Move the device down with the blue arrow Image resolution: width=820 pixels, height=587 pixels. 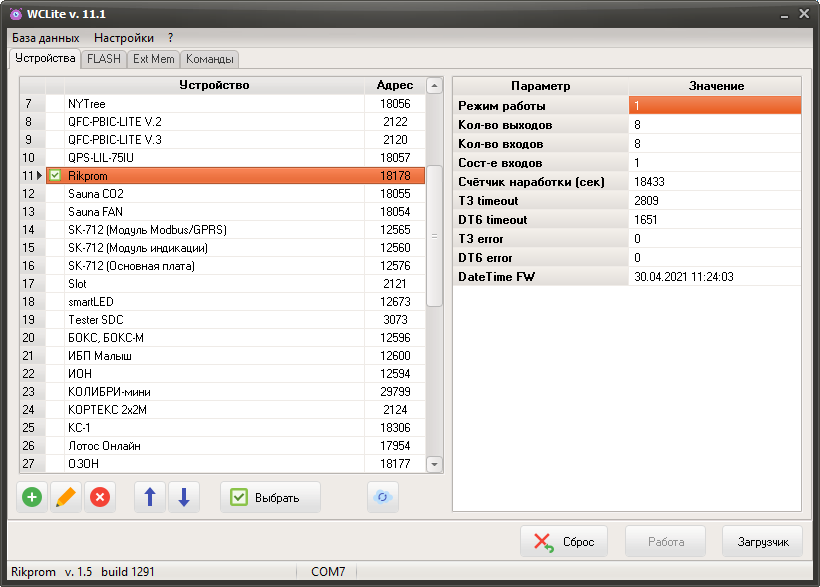point(184,497)
